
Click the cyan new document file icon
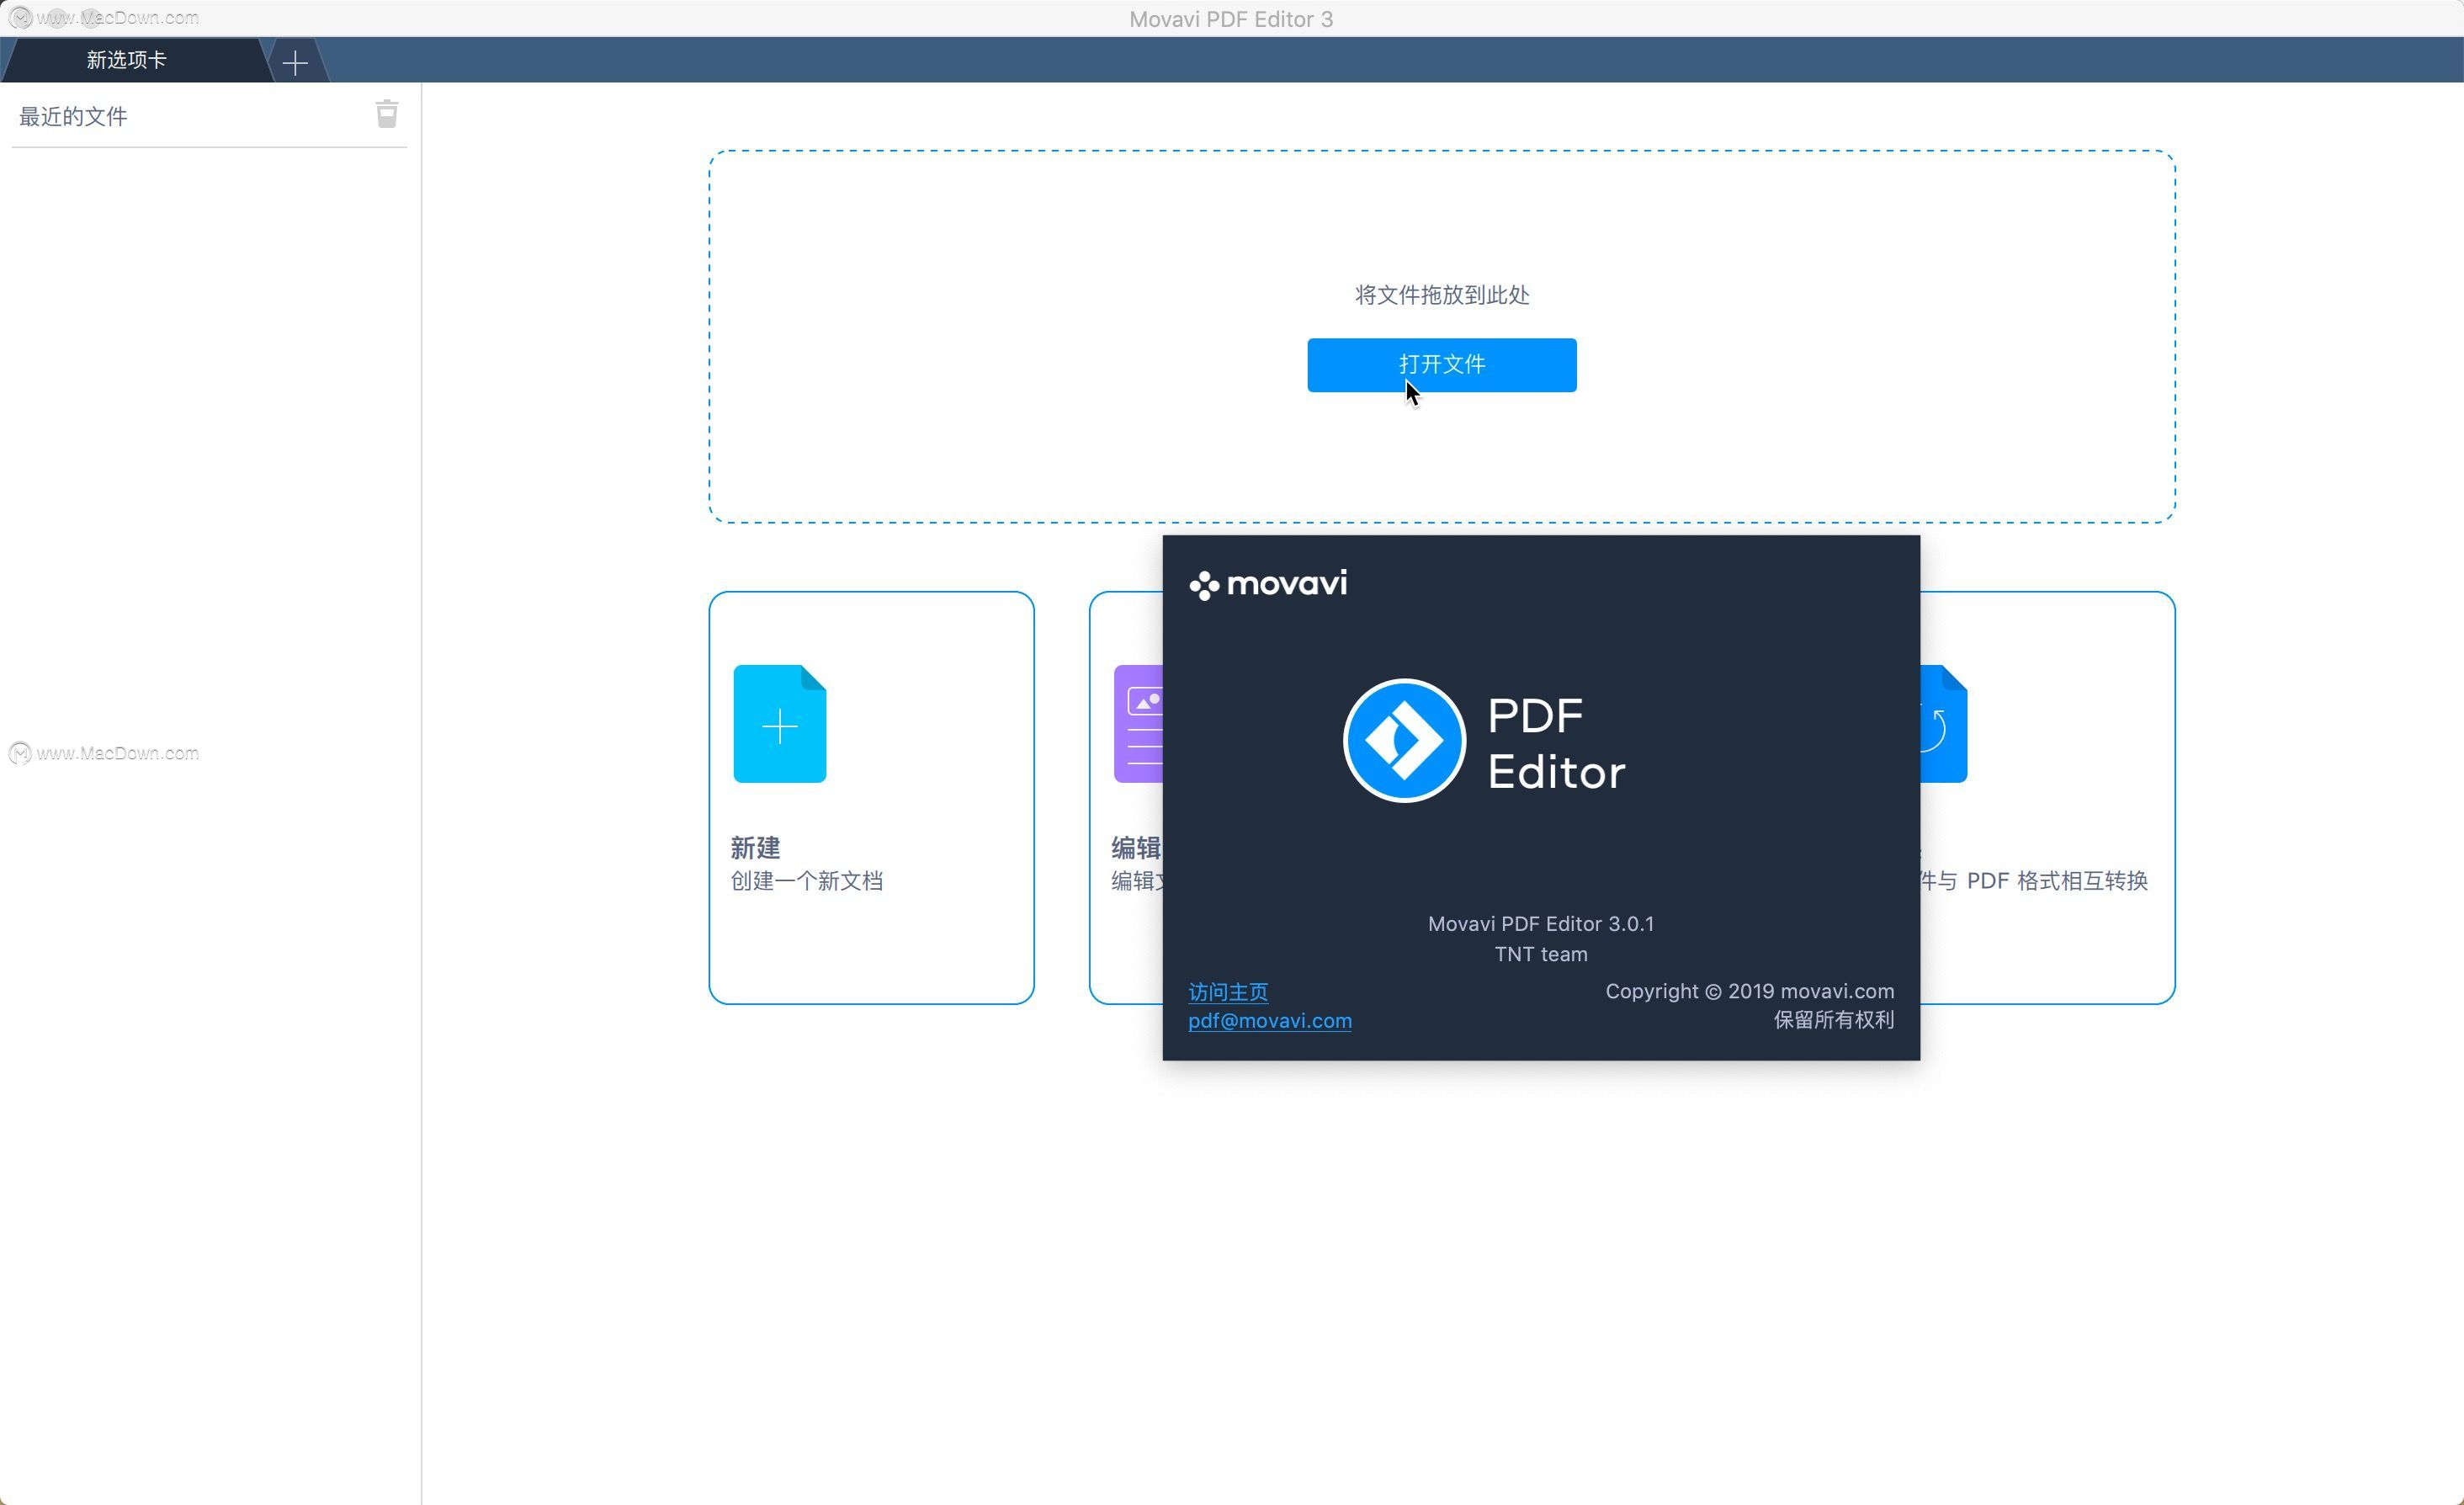[780, 723]
